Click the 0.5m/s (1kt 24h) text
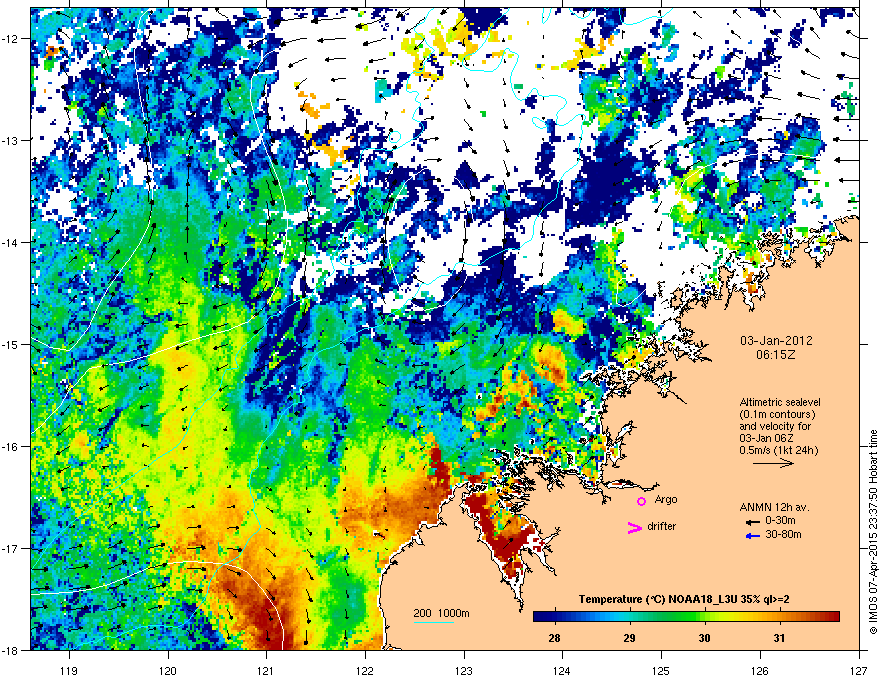The width and height of the screenshot is (880, 680). tap(778, 450)
